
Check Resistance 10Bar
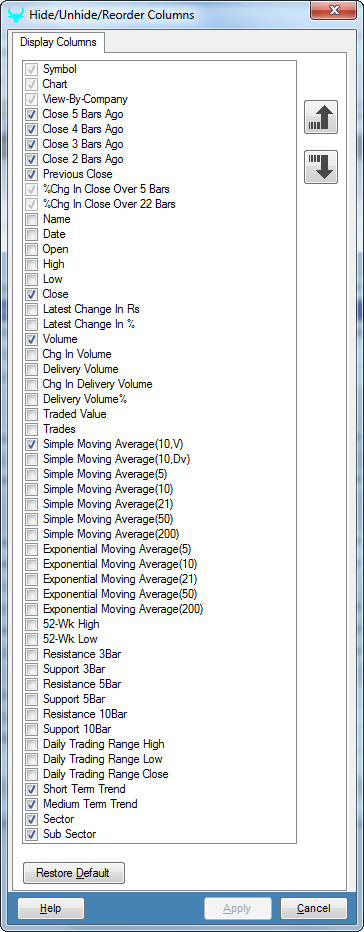[x=32, y=714]
